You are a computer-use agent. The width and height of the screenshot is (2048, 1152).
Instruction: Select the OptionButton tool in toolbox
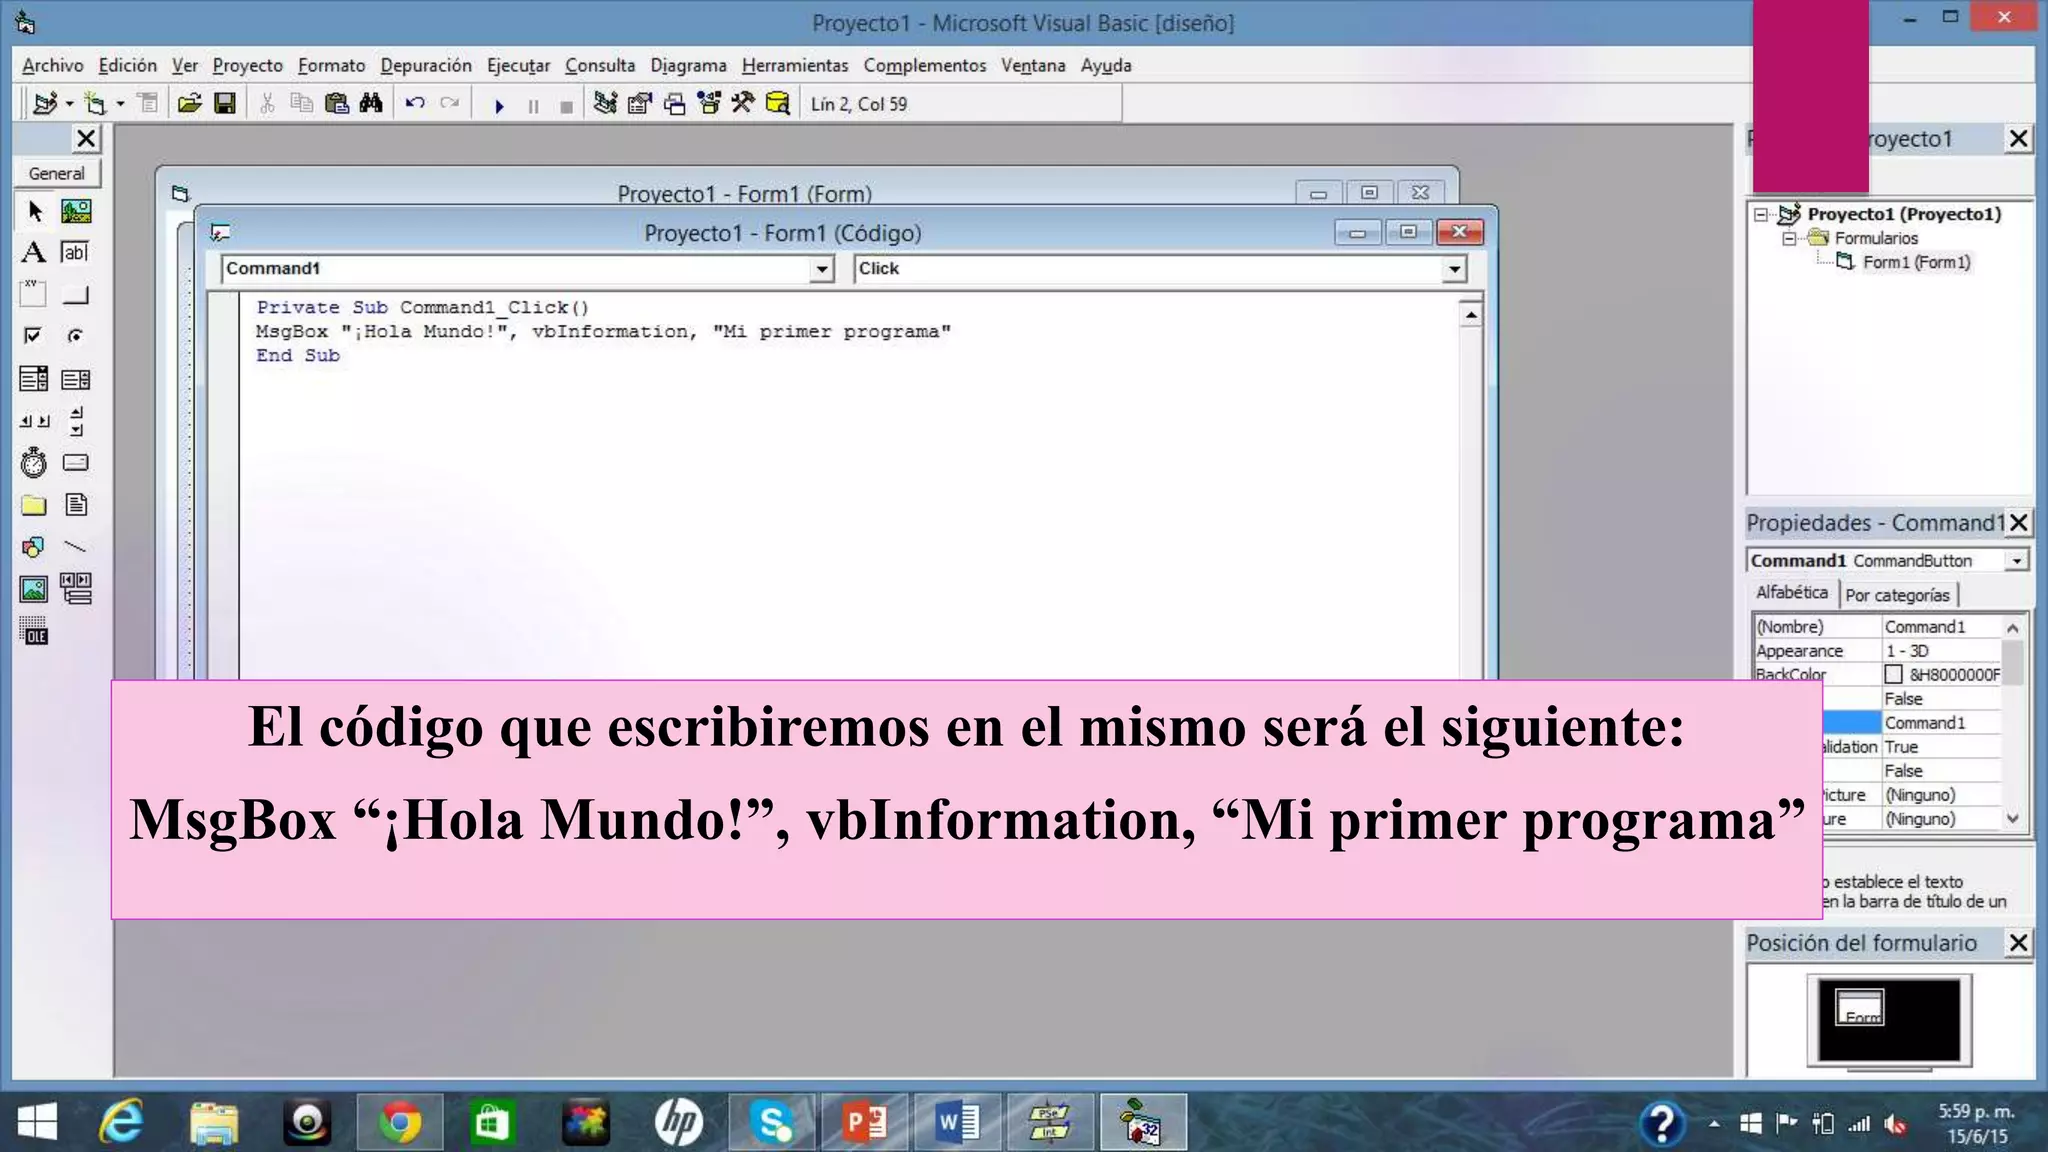[76, 336]
